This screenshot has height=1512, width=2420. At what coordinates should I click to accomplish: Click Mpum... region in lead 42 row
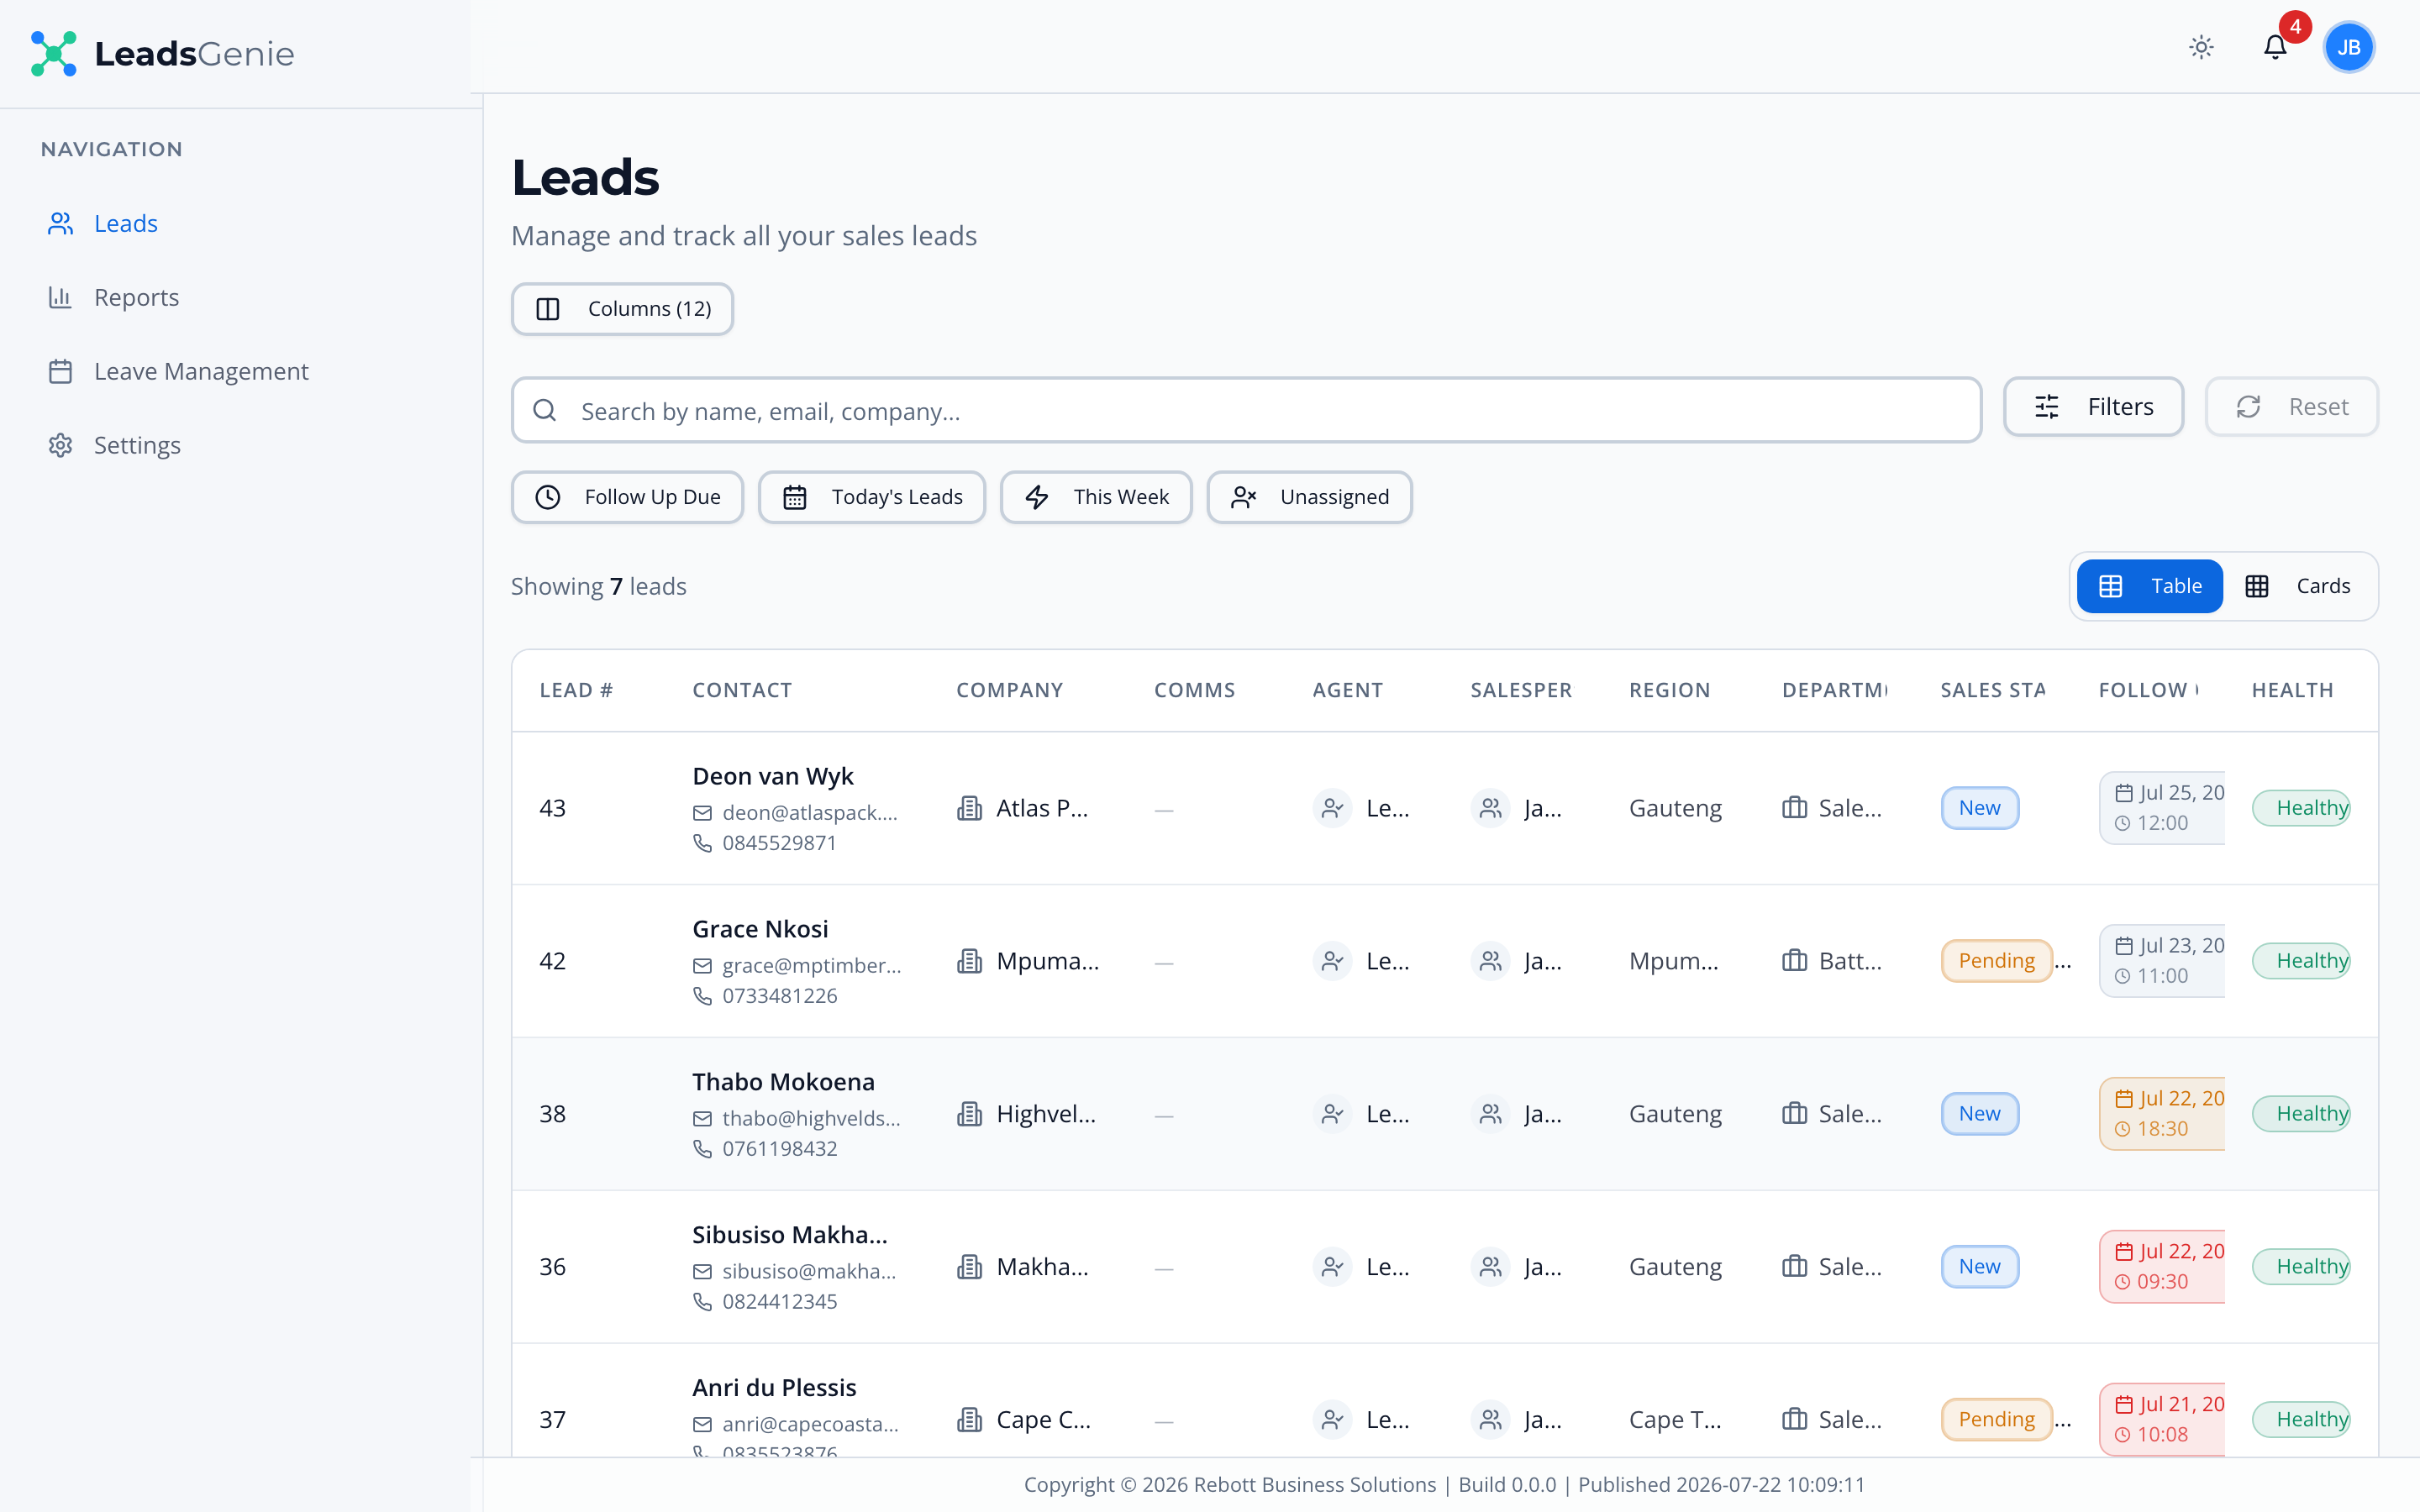(x=1673, y=961)
